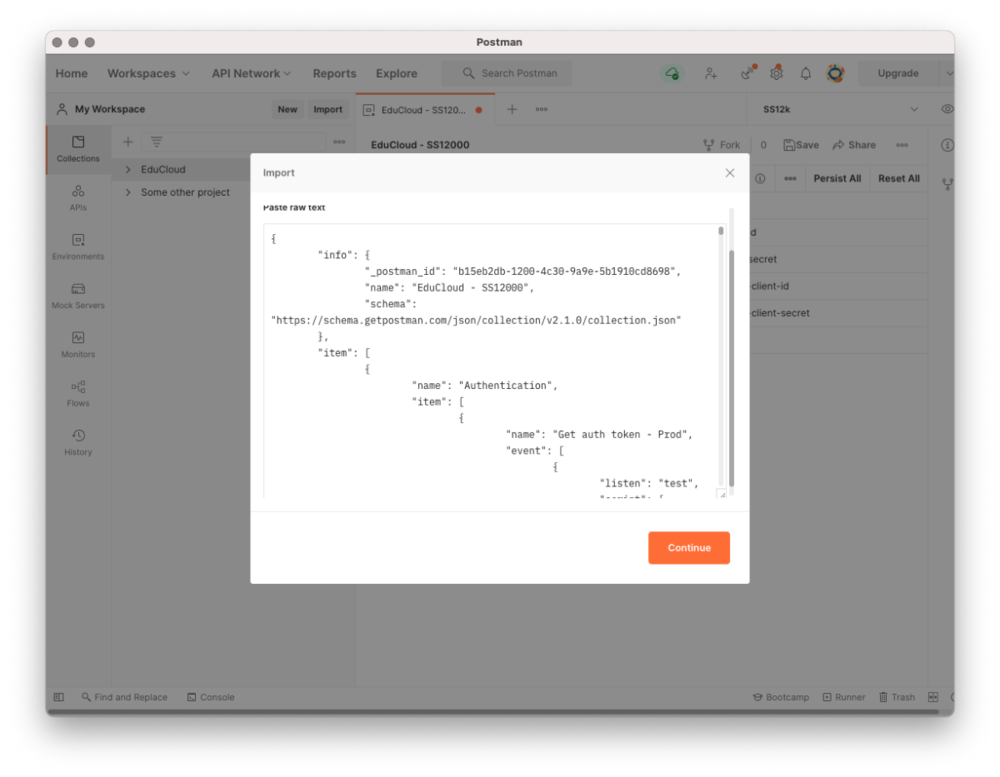Expand the Some other project collection
The image size is (1000, 777).
[128, 192]
